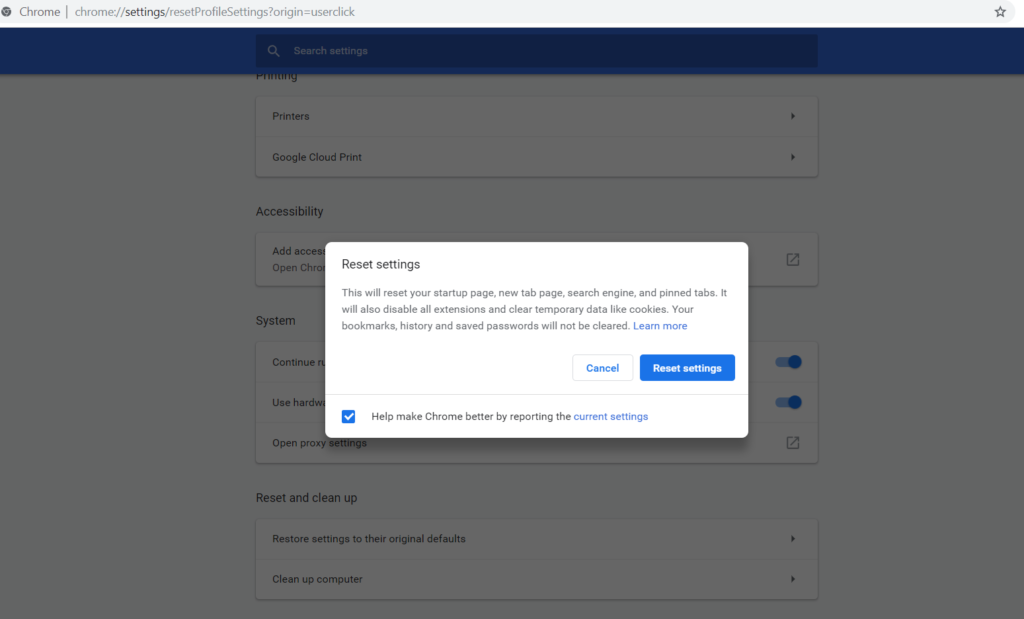This screenshot has width=1024, height=619.
Task: Click the Chrome site info icon
Action: (x=7, y=12)
